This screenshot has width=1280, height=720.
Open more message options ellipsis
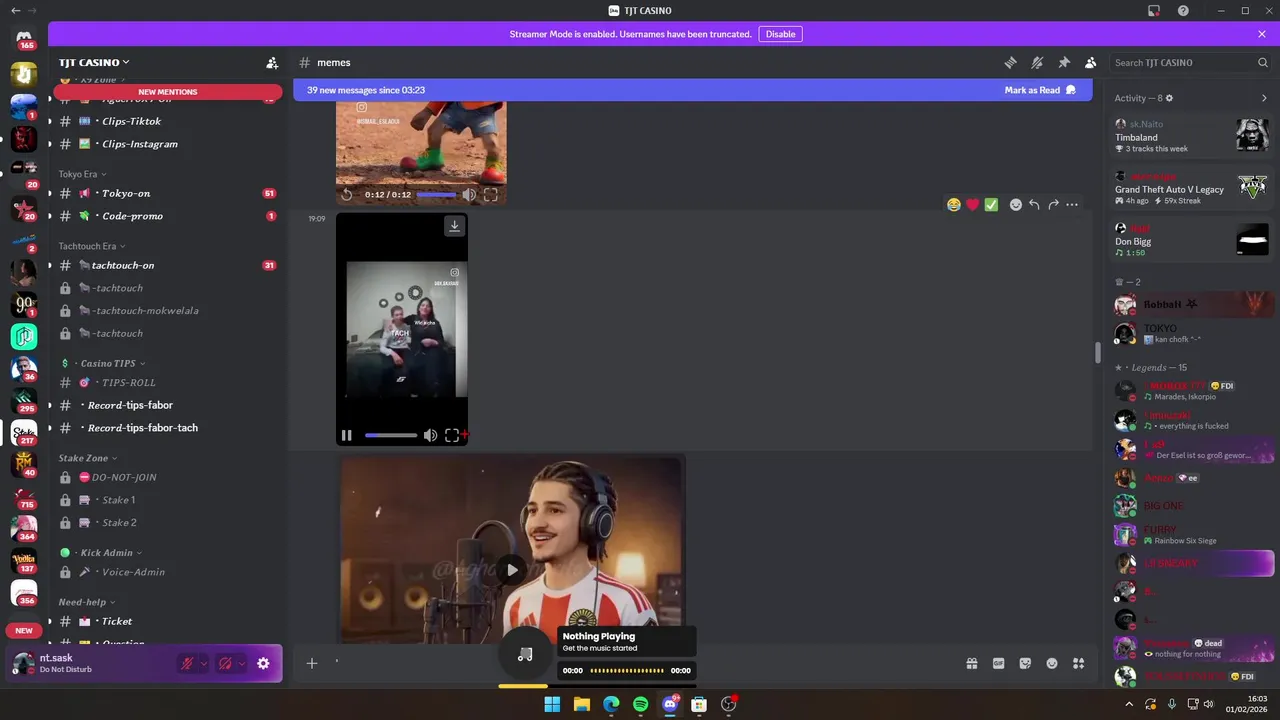coord(1072,205)
